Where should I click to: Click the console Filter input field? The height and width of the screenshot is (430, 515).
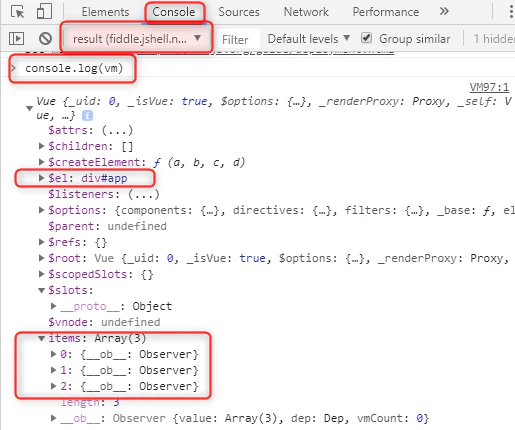pyautogui.click(x=239, y=40)
